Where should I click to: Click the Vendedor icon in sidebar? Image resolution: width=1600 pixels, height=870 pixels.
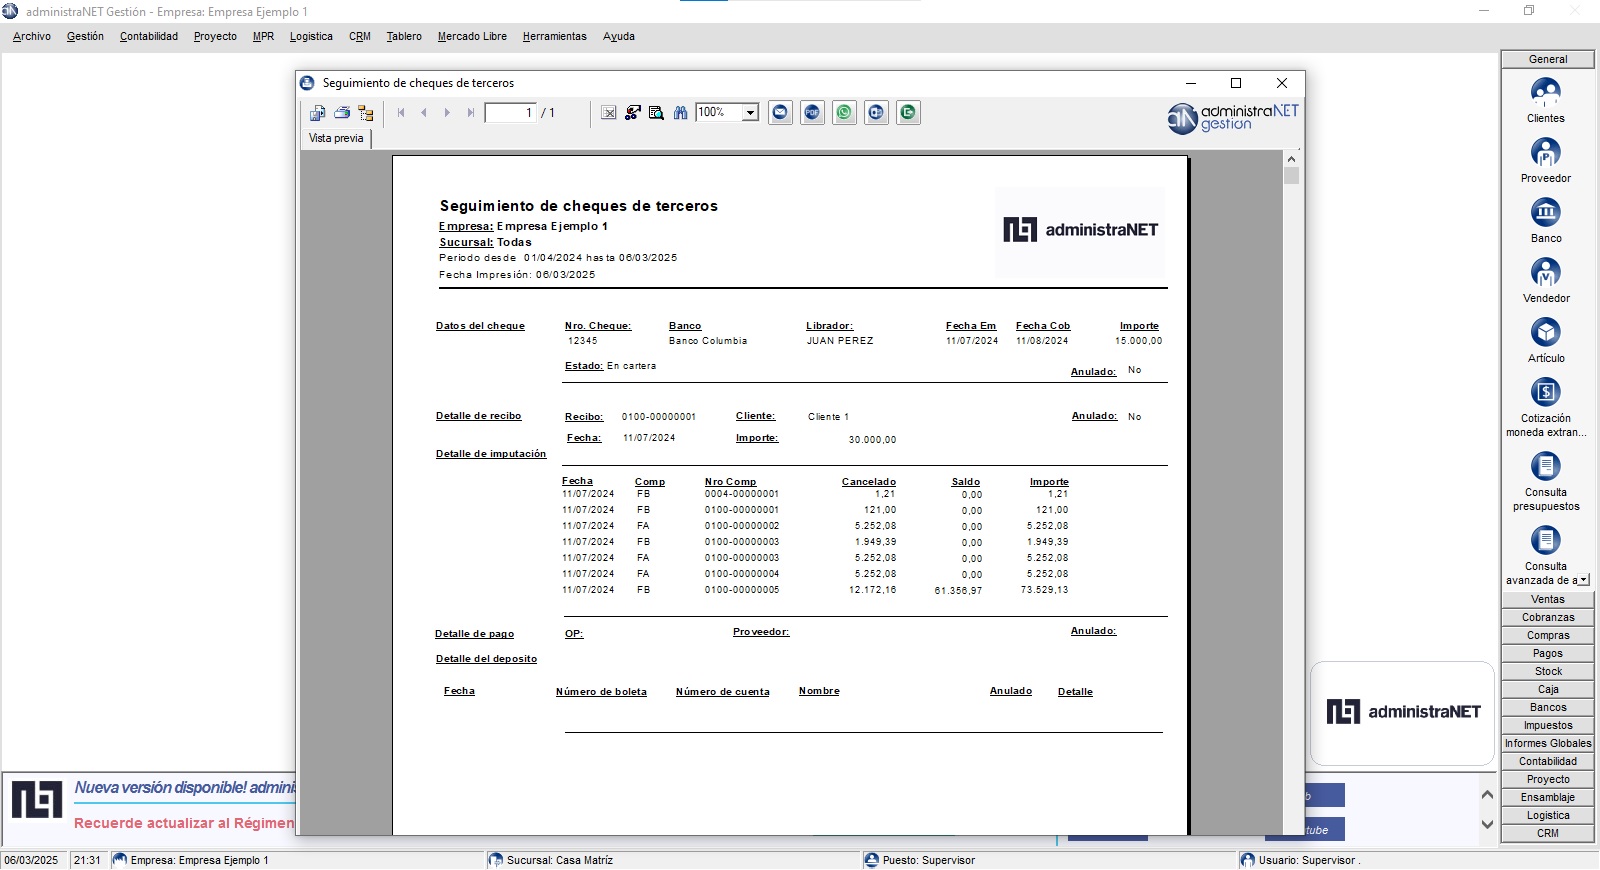tap(1546, 273)
